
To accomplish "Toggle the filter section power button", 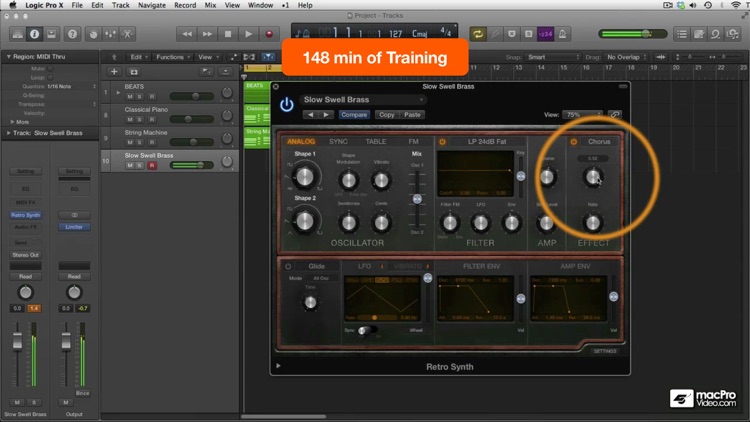I will pyautogui.click(x=442, y=142).
